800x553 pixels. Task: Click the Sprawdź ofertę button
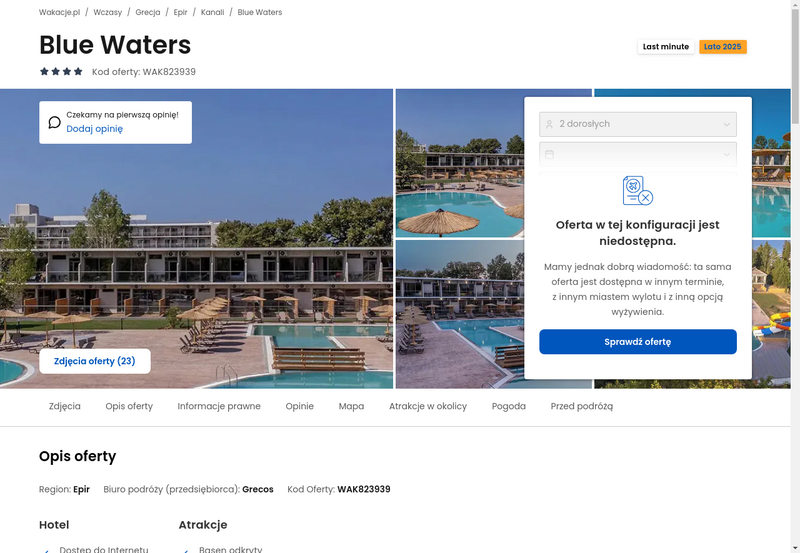[x=638, y=342]
